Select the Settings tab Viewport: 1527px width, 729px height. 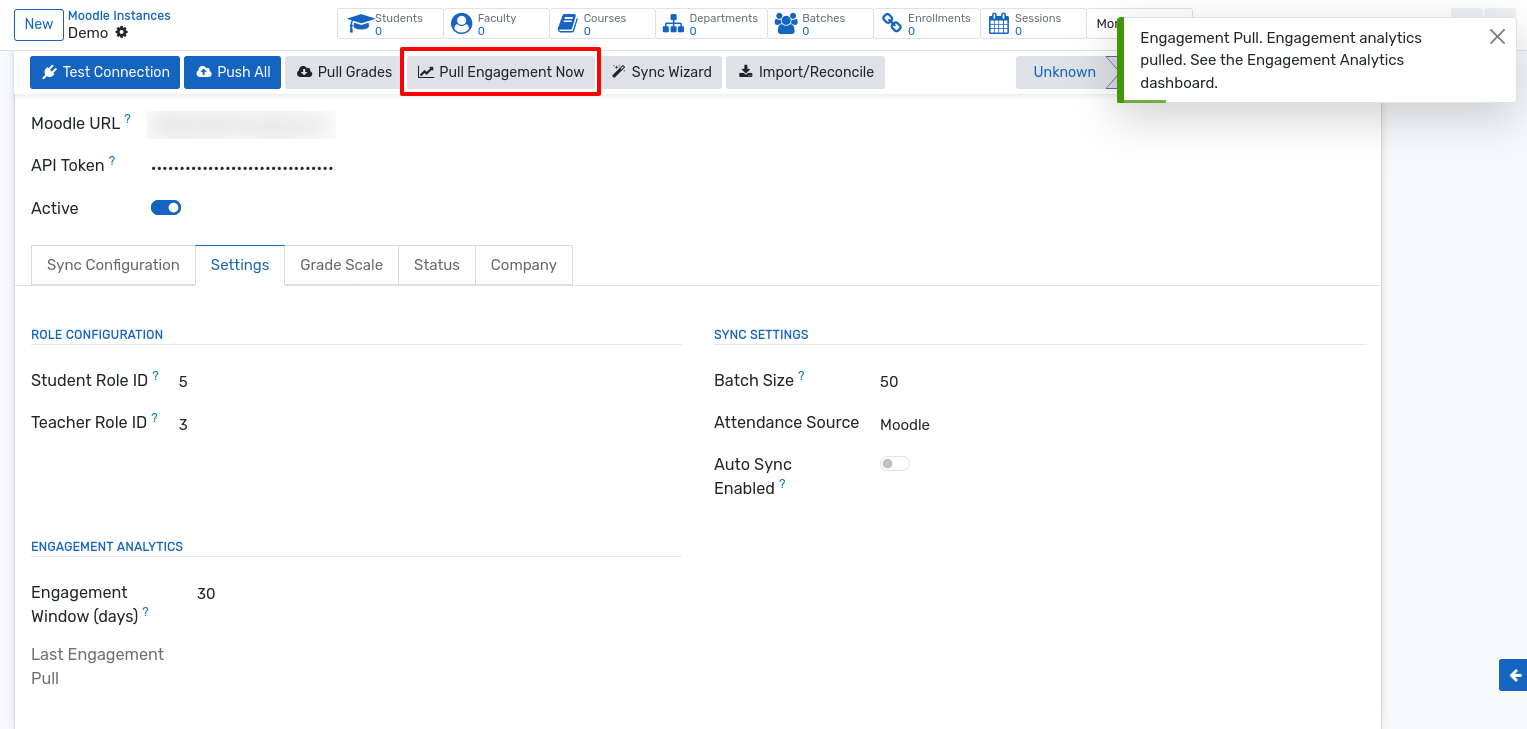coord(240,265)
